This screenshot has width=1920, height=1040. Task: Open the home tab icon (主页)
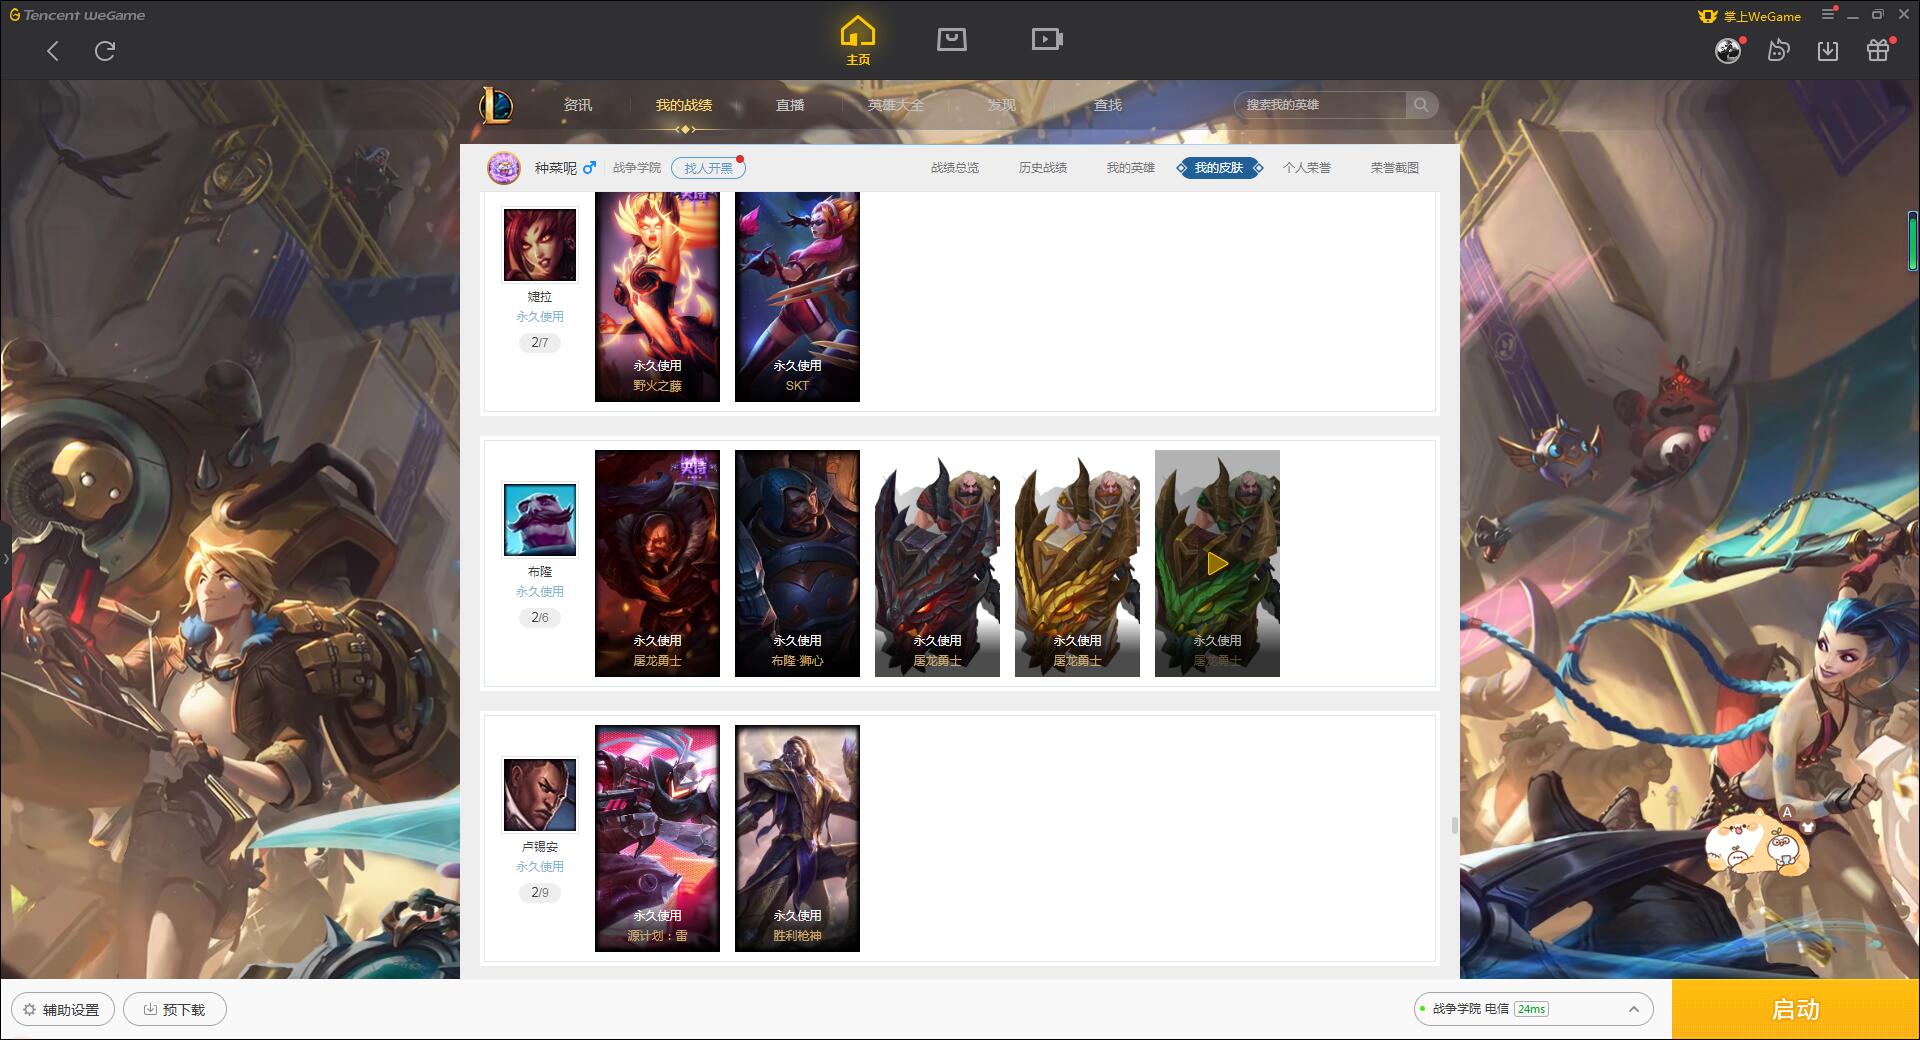click(858, 40)
